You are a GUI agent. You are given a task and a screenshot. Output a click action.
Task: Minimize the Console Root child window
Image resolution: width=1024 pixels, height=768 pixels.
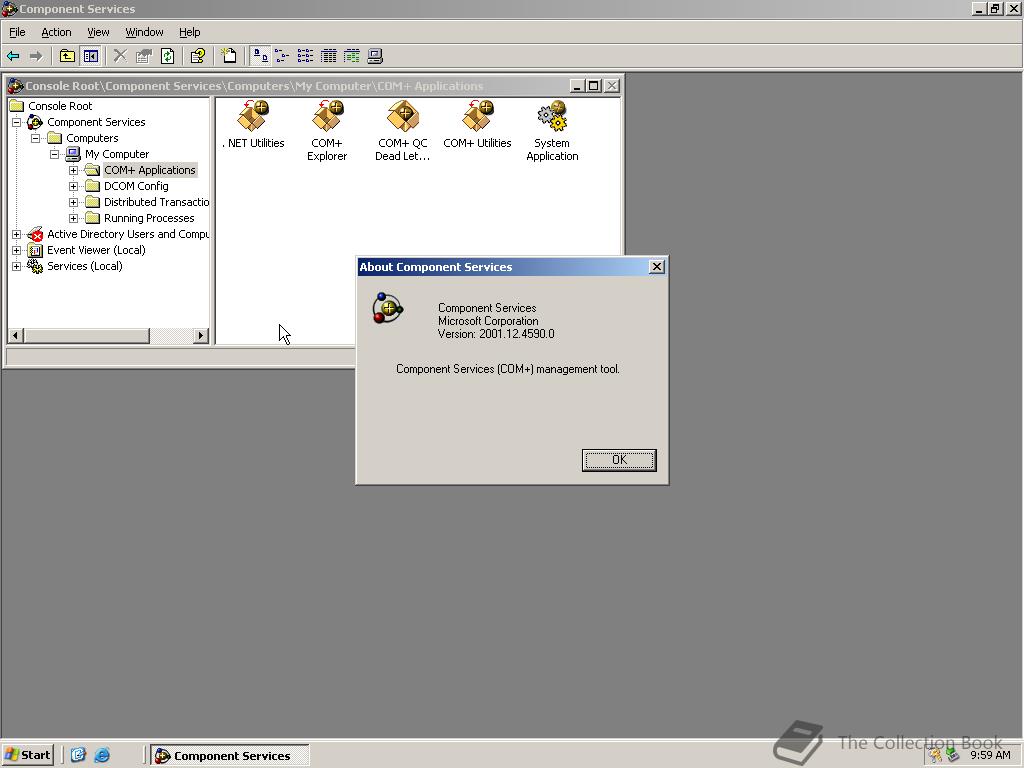tap(577, 86)
